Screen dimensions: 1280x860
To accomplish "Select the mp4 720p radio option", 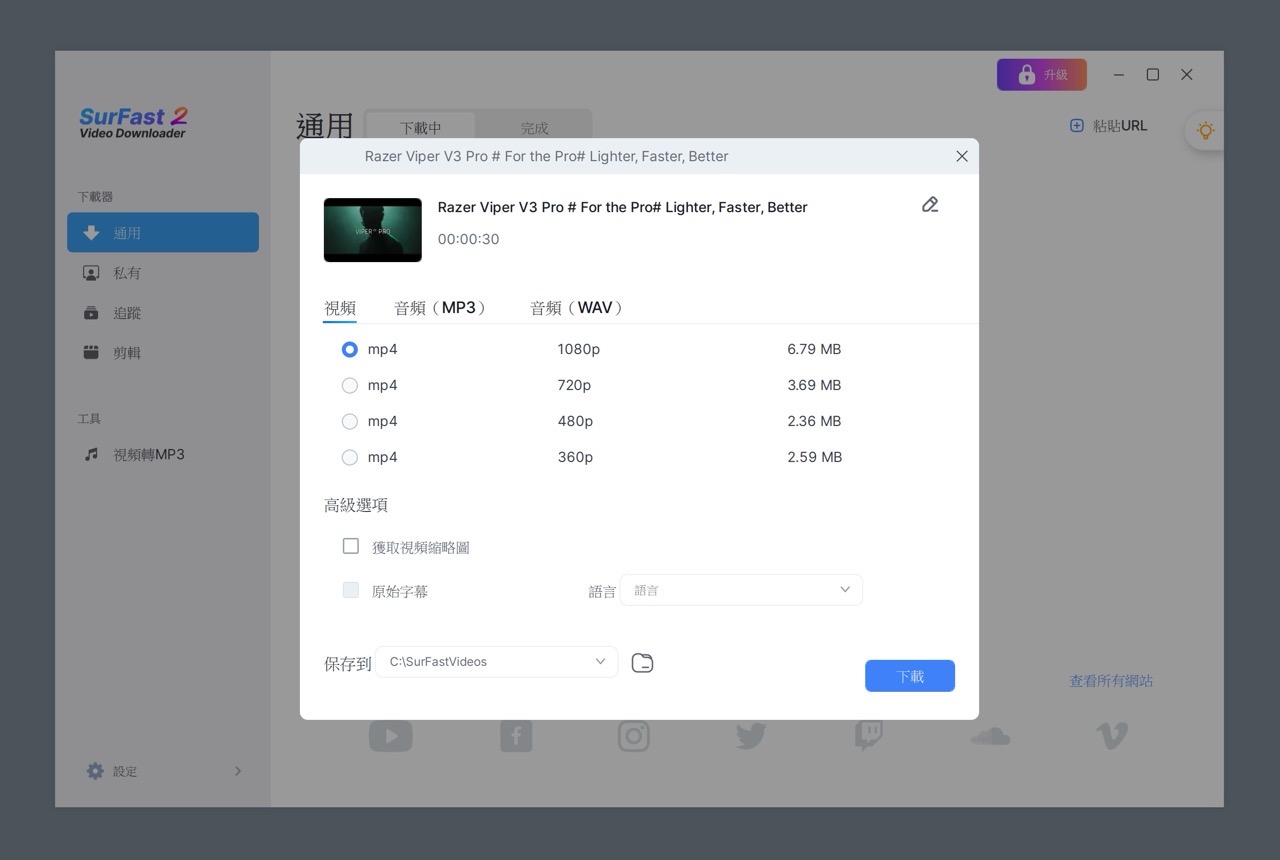I will pos(349,386).
